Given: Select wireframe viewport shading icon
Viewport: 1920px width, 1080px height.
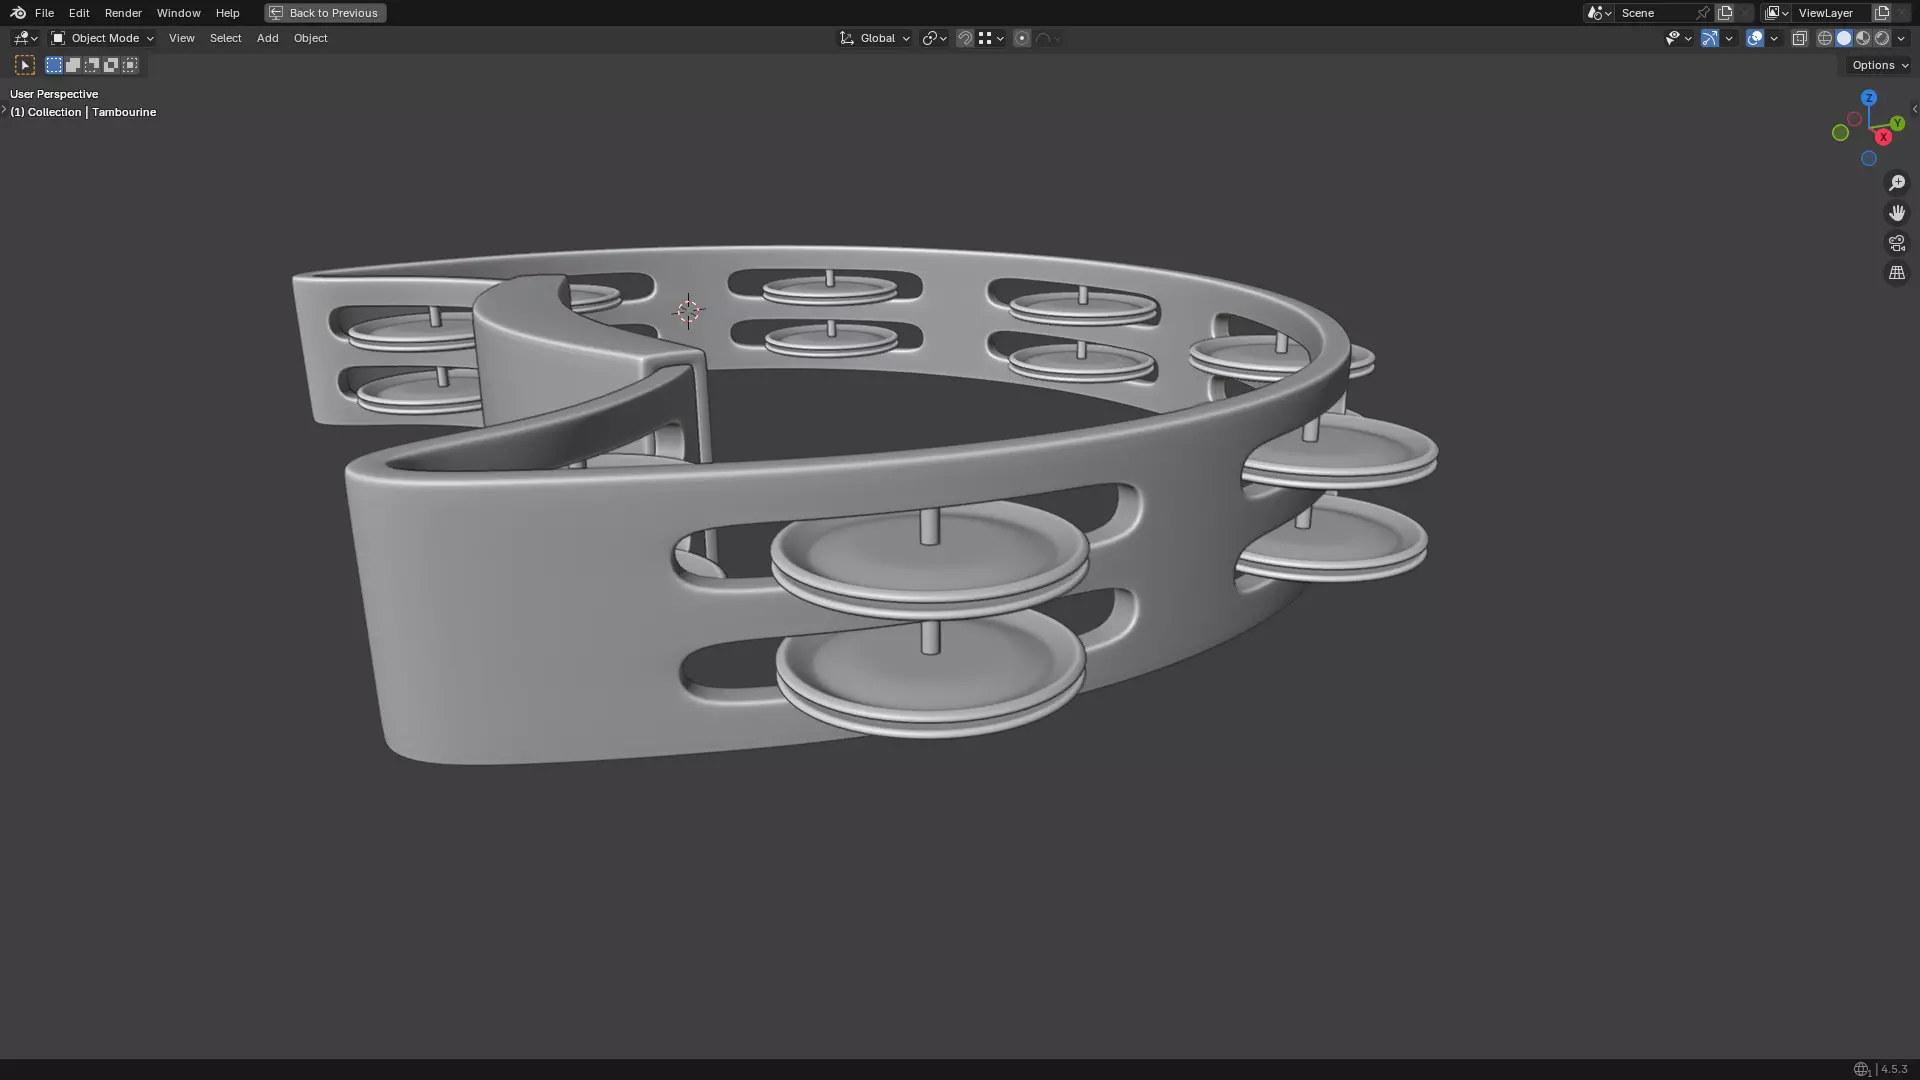Looking at the screenshot, I should (1825, 38).
